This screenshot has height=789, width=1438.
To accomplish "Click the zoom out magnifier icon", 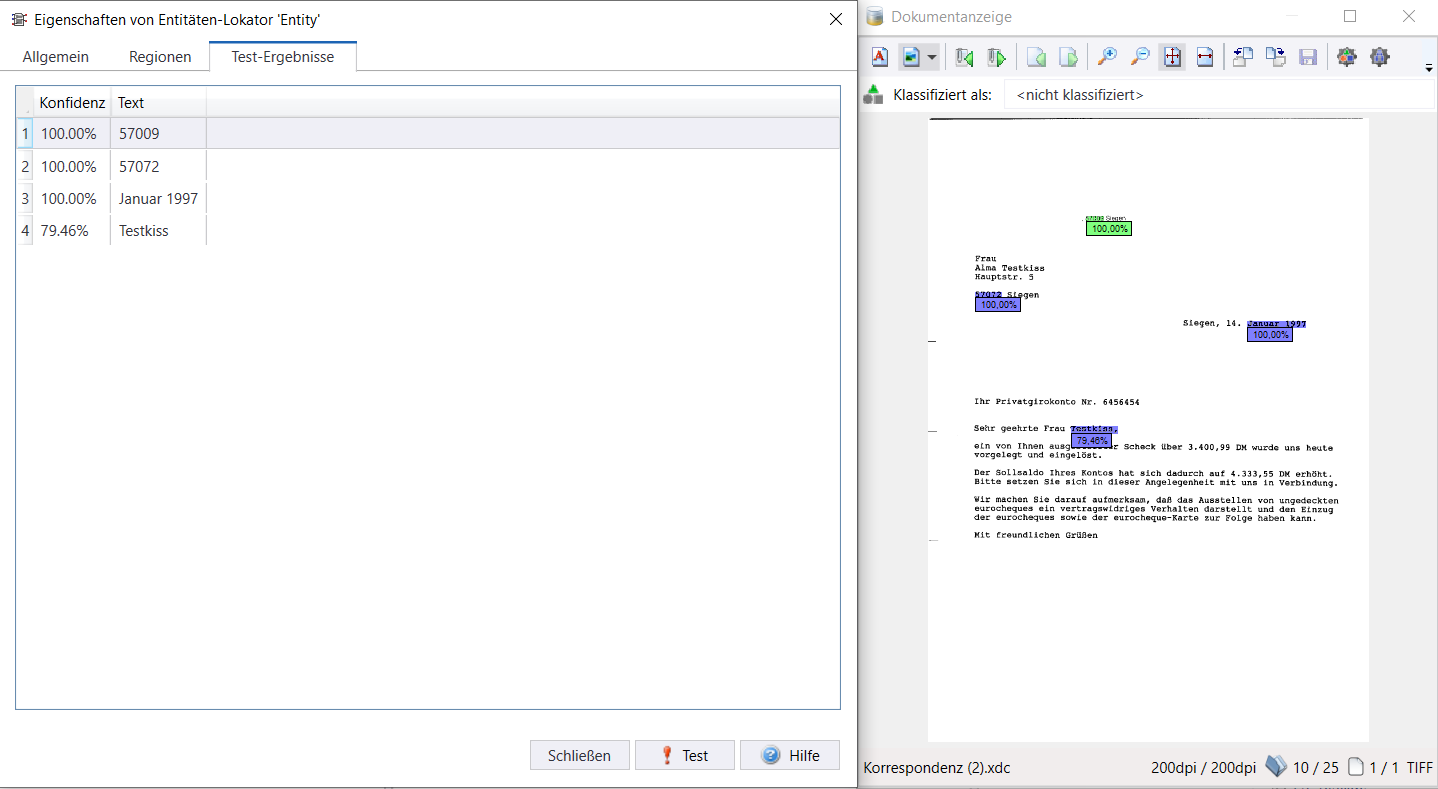I will 1139,57.
